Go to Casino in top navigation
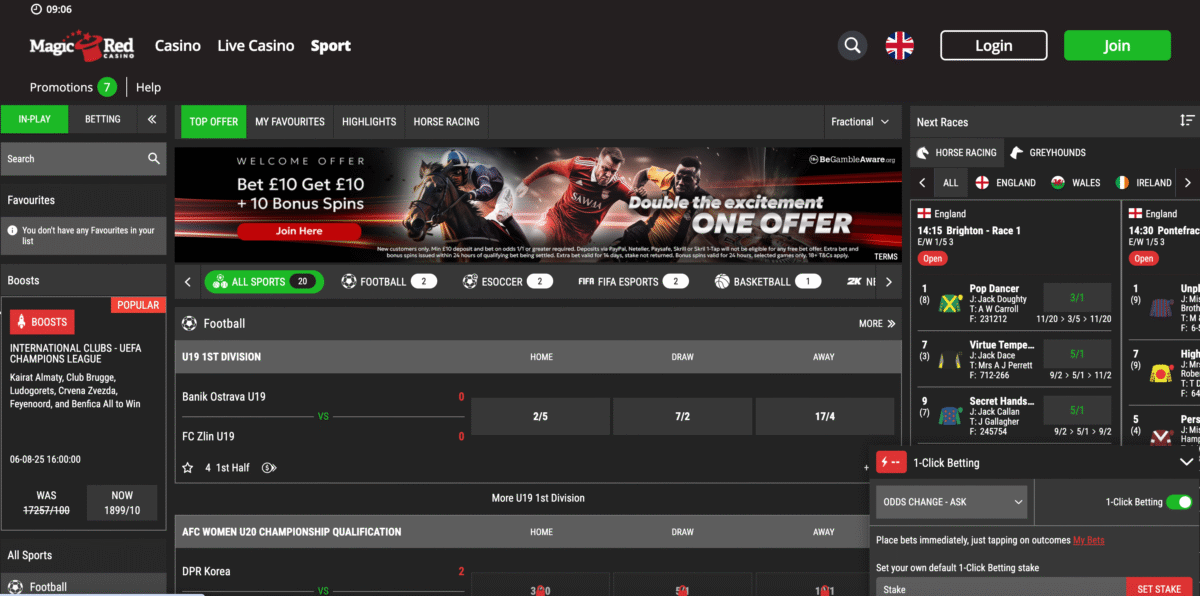Viewport: 1200px width, 596px height. (178, 45)
